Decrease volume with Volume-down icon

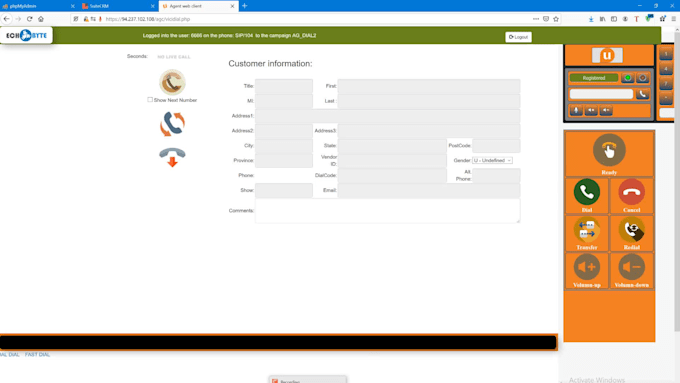pos(631,267)
